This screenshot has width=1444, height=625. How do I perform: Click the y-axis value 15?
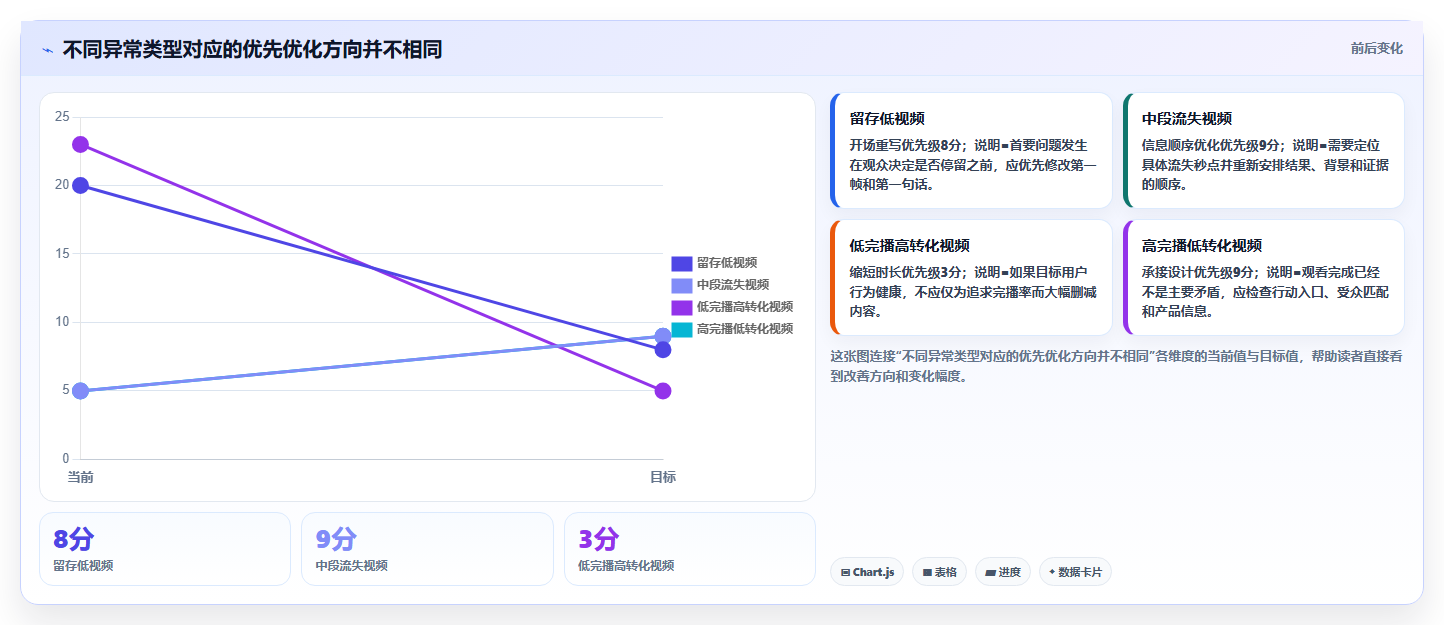(x=62, y=254)
